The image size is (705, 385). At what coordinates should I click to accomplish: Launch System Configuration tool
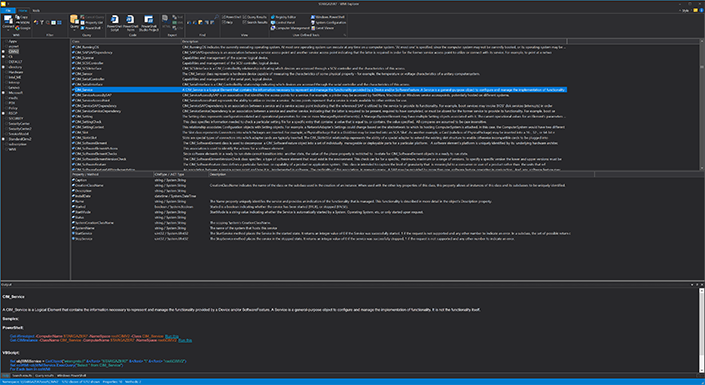[x=329, y=22]
